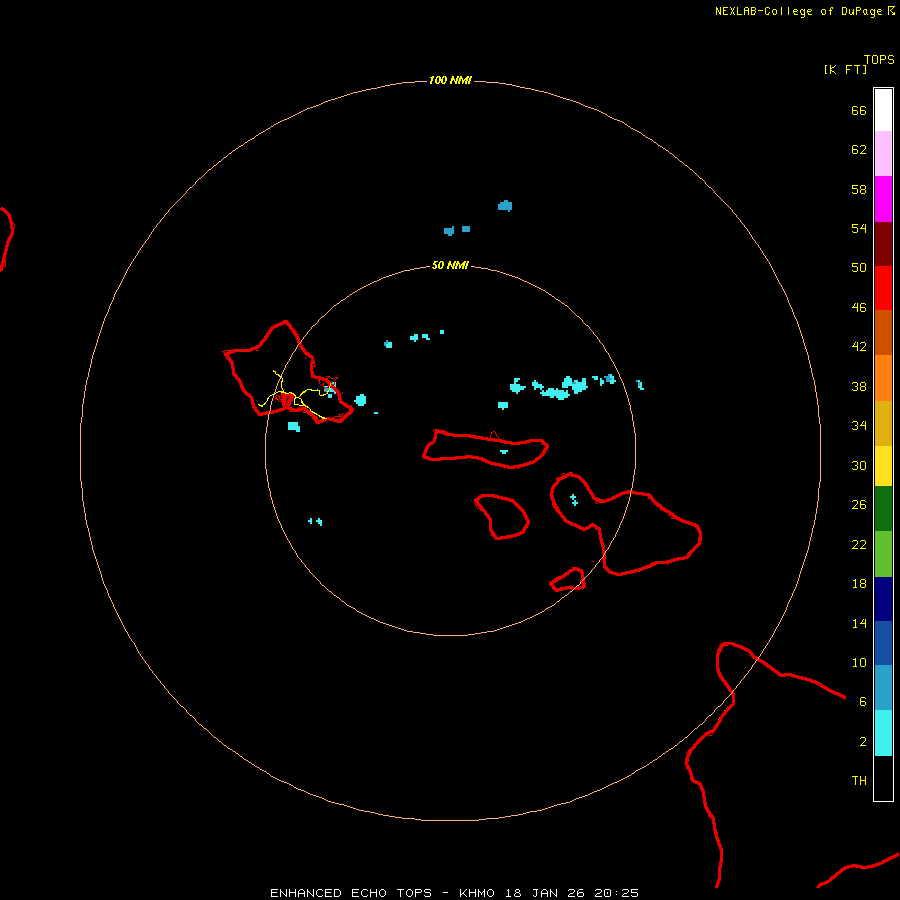Click the white 66 K FT color swatch
900x900 pixels.
coord(883,110)
